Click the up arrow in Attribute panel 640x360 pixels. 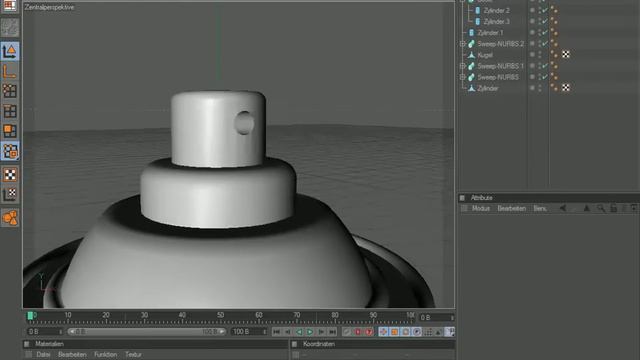pos(587,208)
